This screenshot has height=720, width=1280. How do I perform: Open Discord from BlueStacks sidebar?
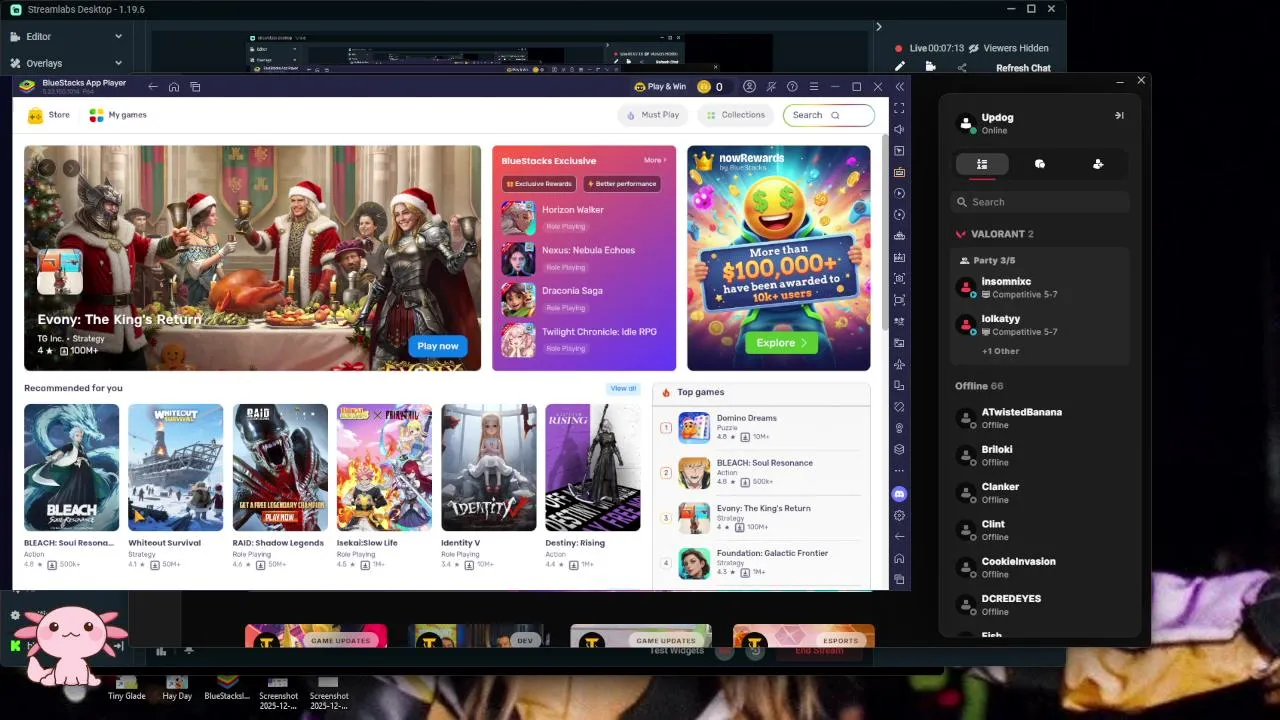[x=899, y=494]
